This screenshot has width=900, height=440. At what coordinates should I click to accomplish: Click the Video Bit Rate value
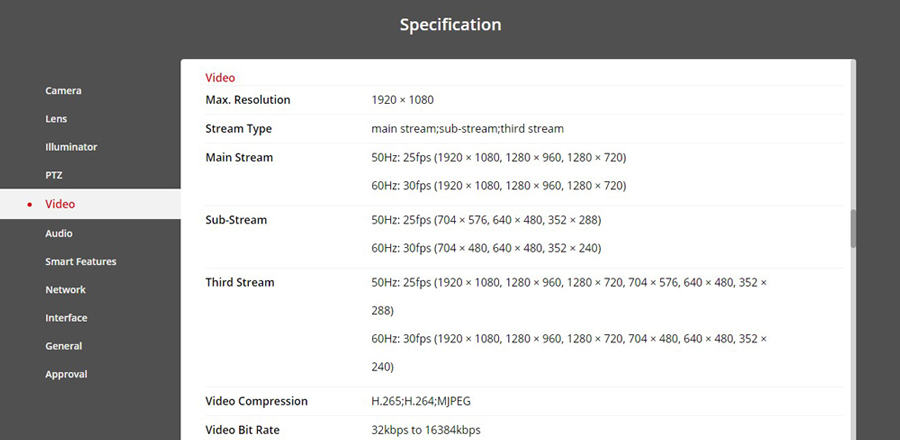(x=425, y=430)
